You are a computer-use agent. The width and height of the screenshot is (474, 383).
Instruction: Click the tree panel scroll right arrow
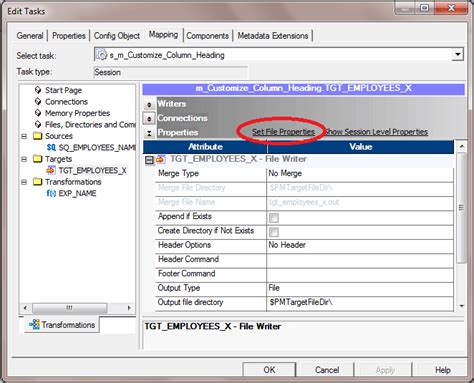point(129,308)
